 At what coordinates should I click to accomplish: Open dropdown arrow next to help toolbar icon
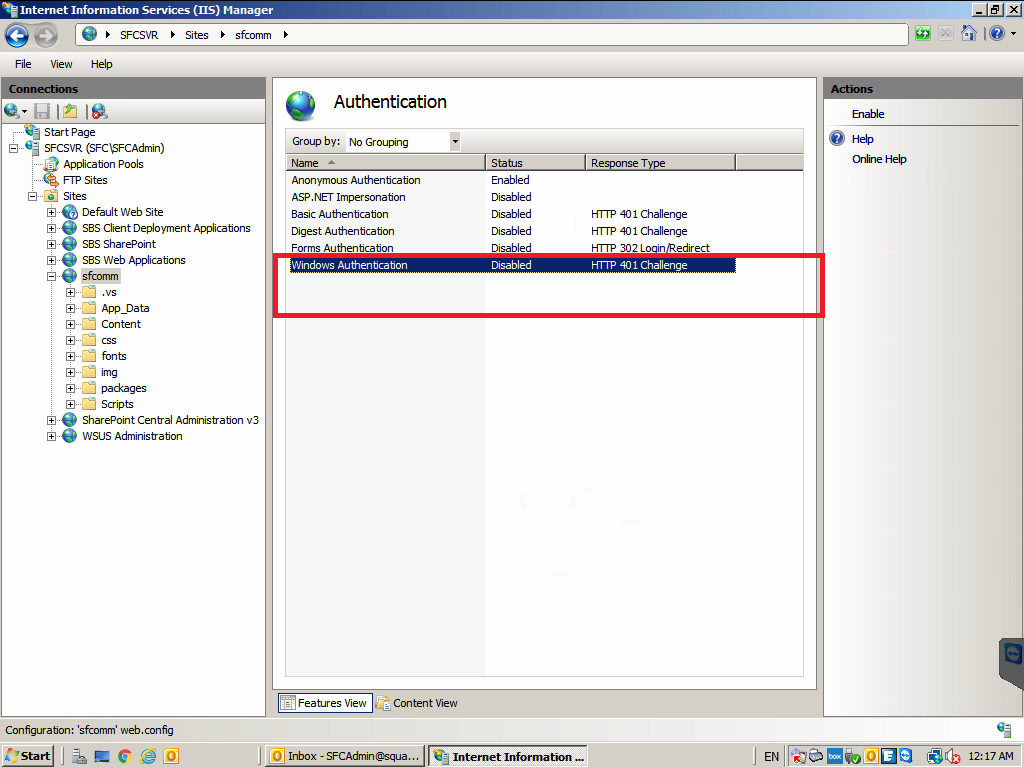1013,33
